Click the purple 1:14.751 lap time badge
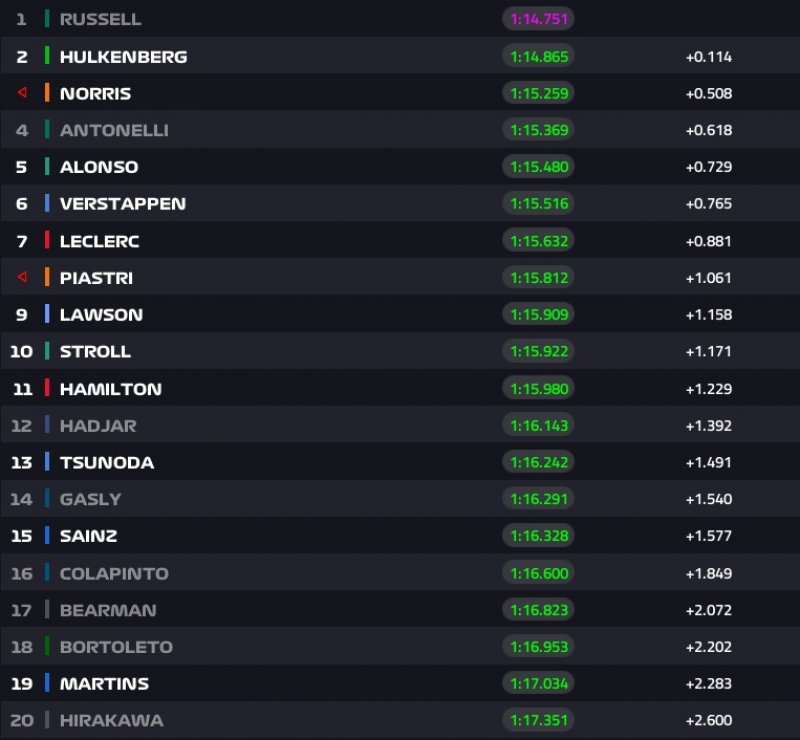Image resolution: width=800 pixels, height=740 pixels. point(538,19)
